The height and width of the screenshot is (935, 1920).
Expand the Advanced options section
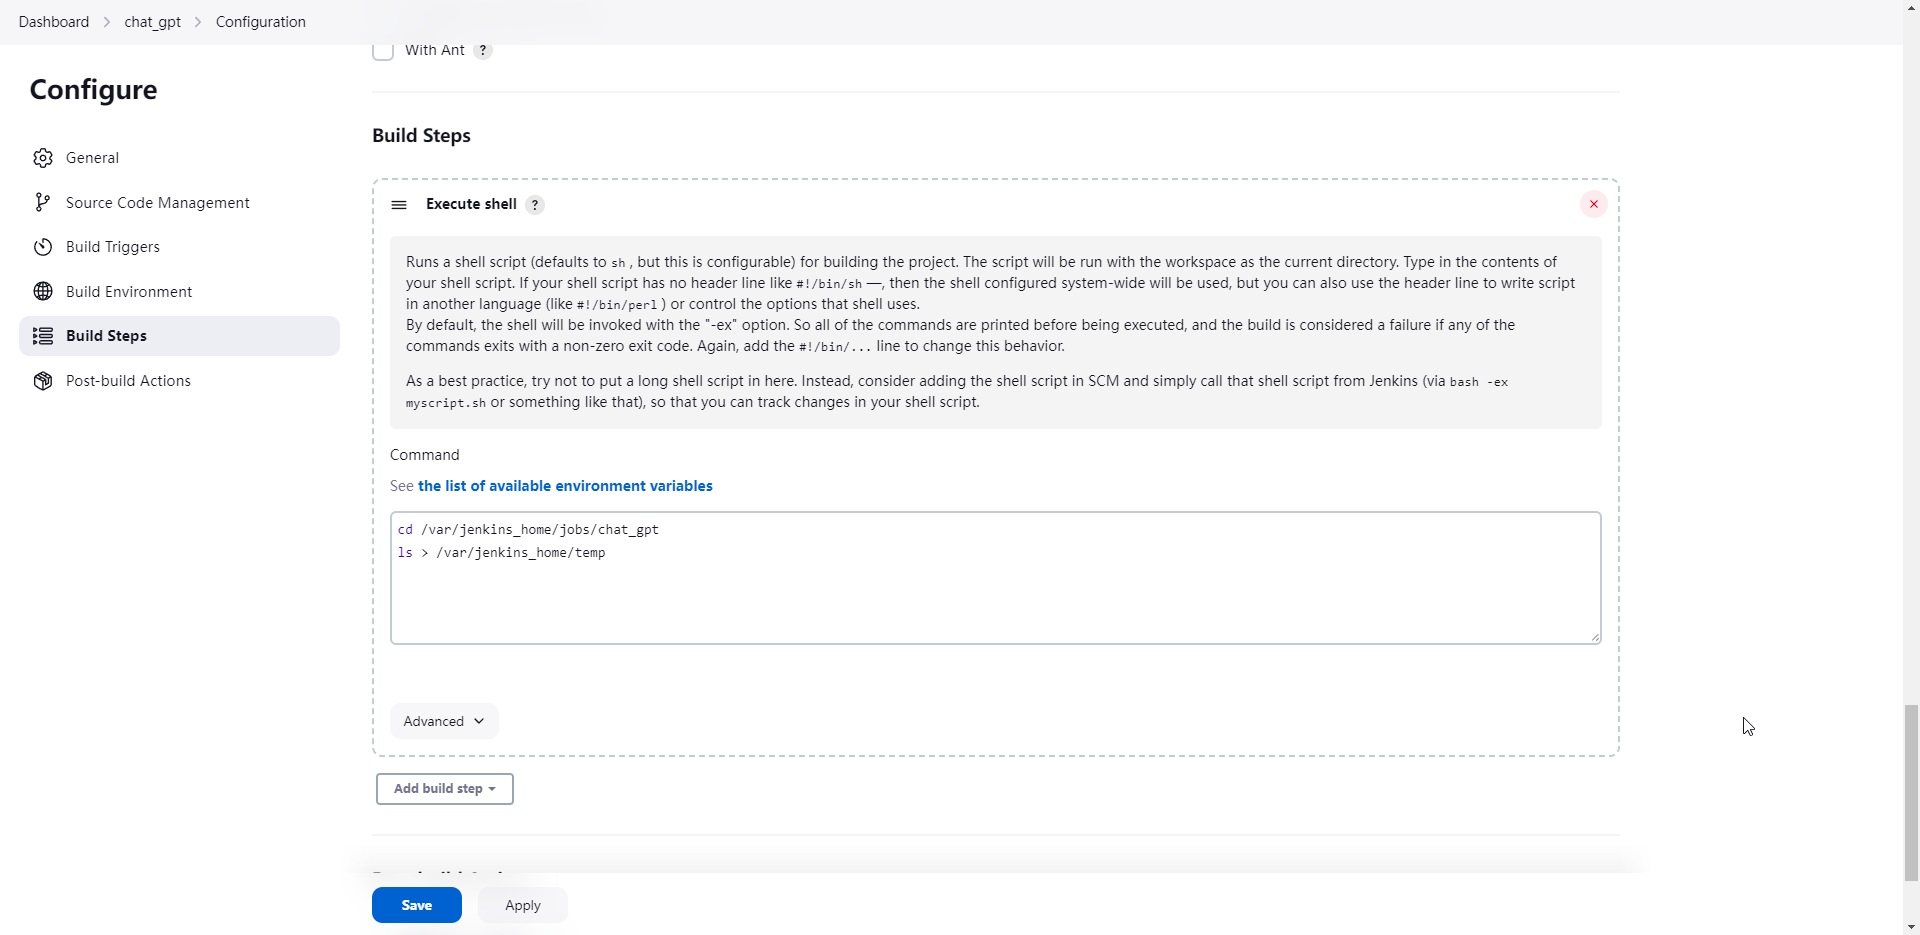444,721
